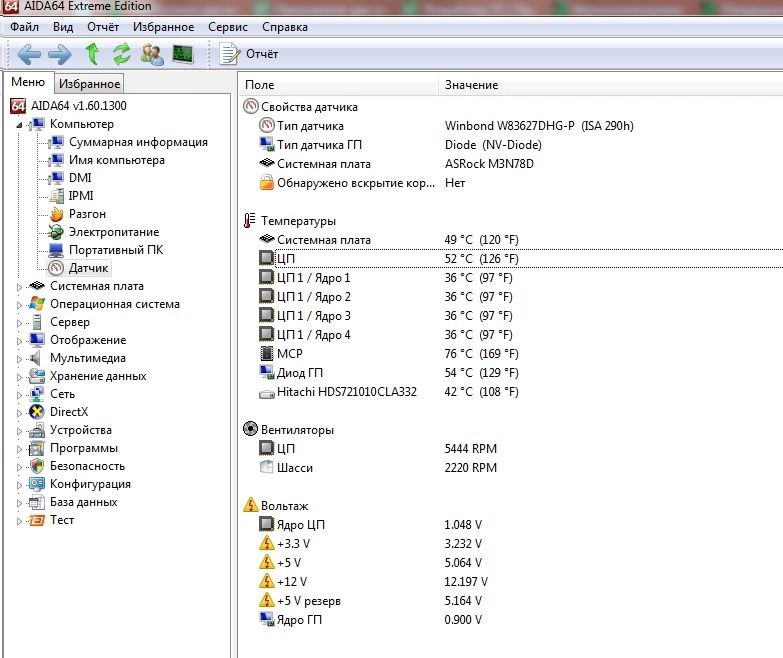The height and width of the screenshot is (658, 783).
Task: Refresh sensor data with green arrows icon
Action: 121,54
